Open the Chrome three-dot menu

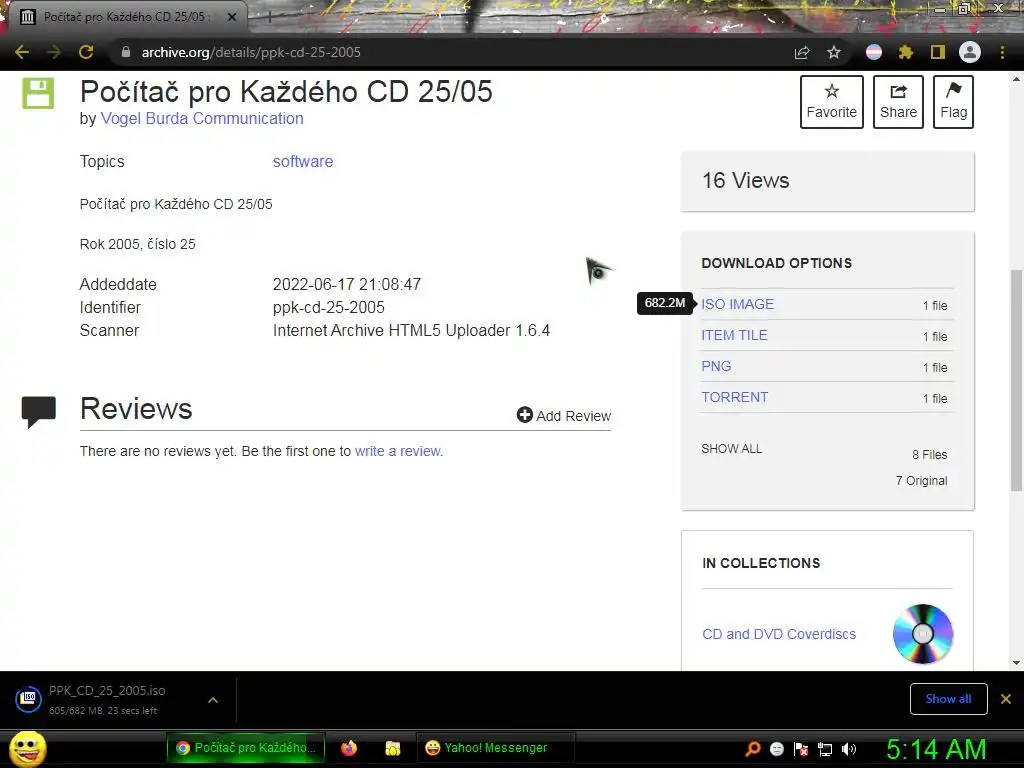[1002, 52]
